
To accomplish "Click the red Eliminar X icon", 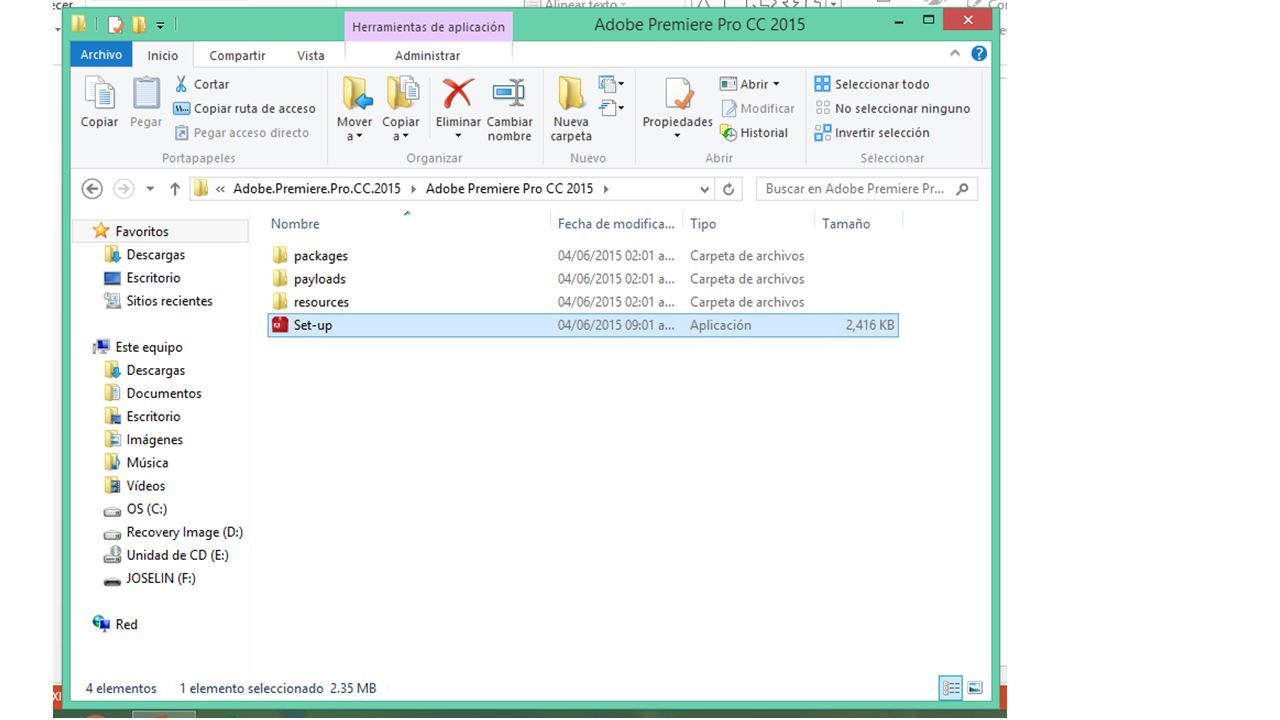I will [x=458, y=94].
